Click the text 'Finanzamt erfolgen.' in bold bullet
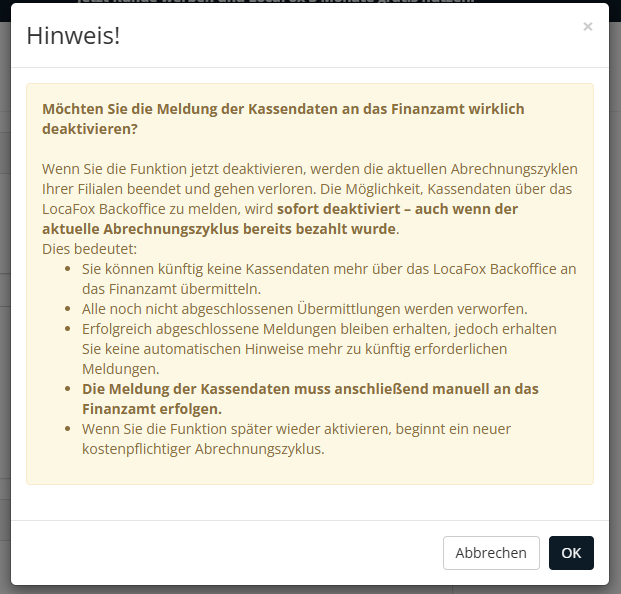This screenshot has width=621, height=594. [152, 409]
